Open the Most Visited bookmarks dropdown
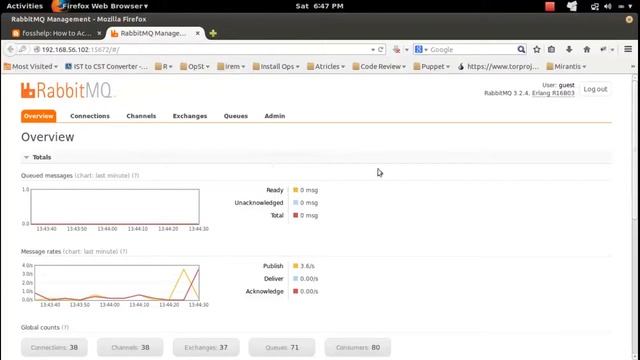The image size is (640, 360). click(x=31, y=66)
